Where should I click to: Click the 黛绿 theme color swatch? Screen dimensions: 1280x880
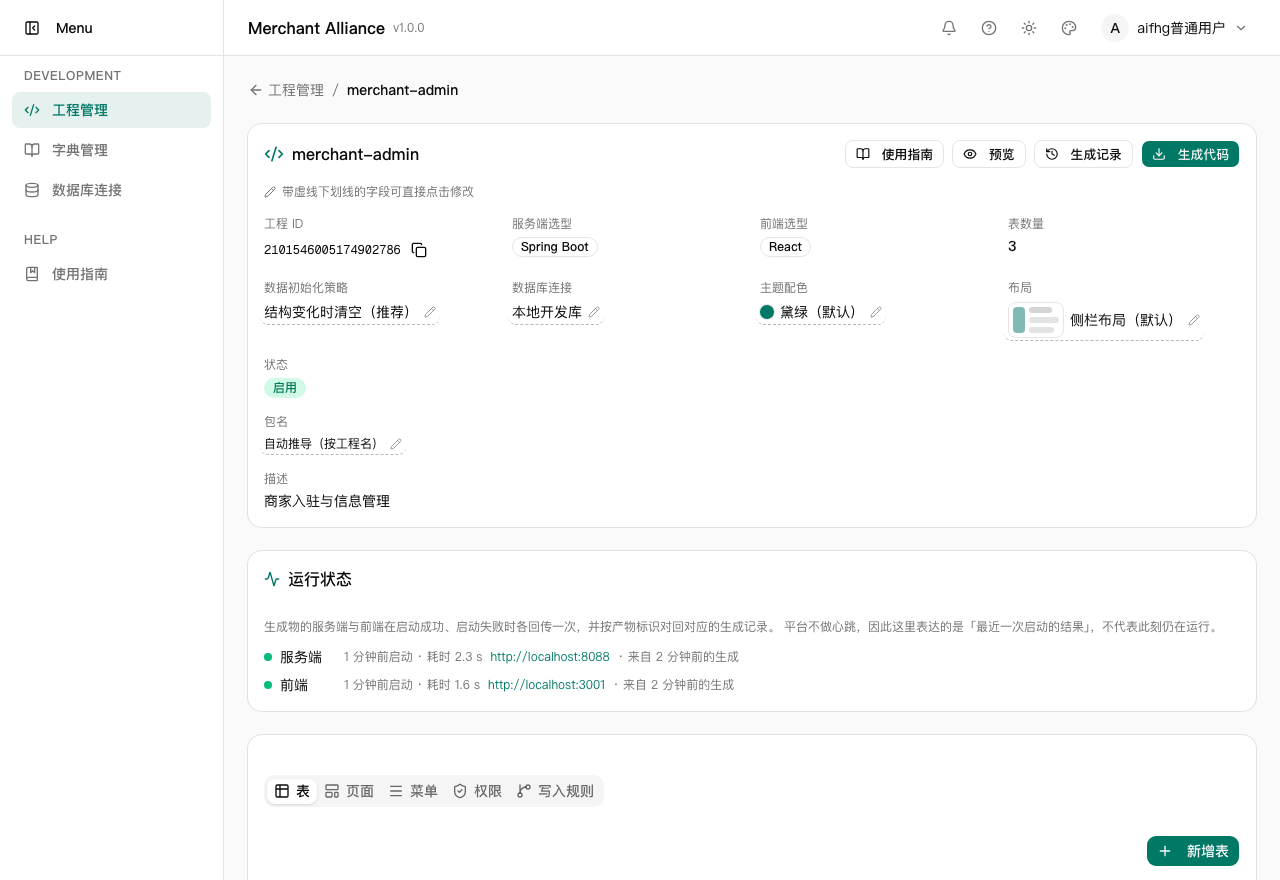pyautogui.click(x=767, y=312)
